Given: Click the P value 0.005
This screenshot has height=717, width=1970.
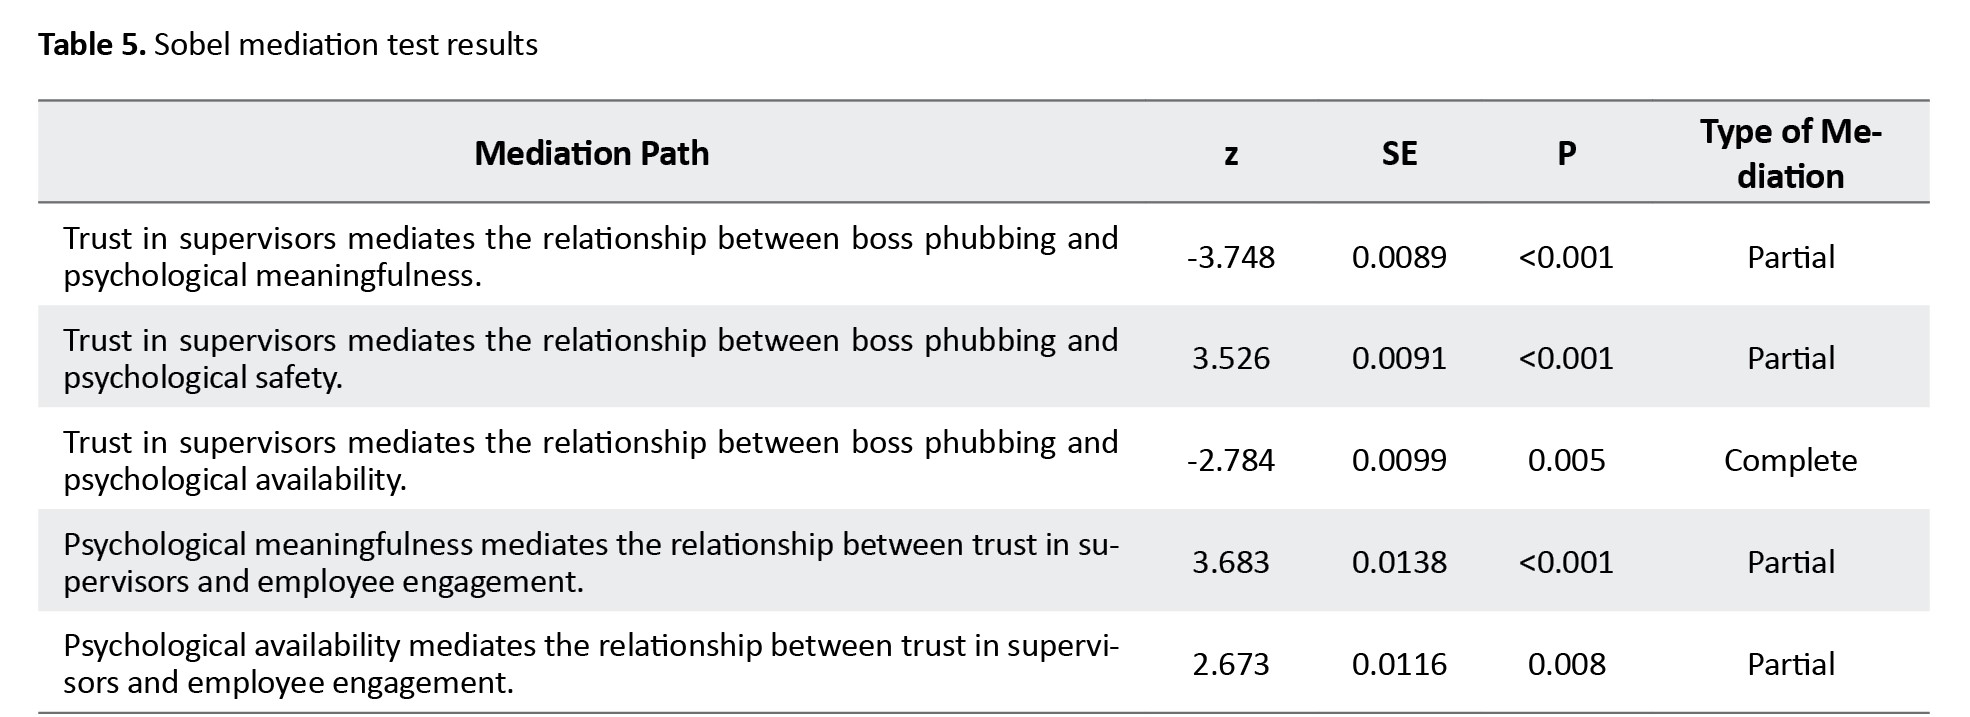Looking at the screenshot, I should coord(1567,460).
